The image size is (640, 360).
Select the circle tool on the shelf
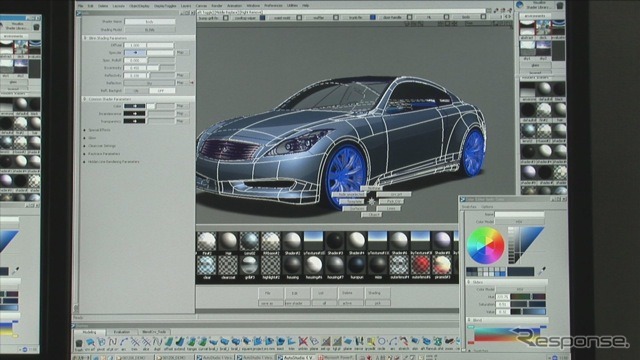[381, 342]
